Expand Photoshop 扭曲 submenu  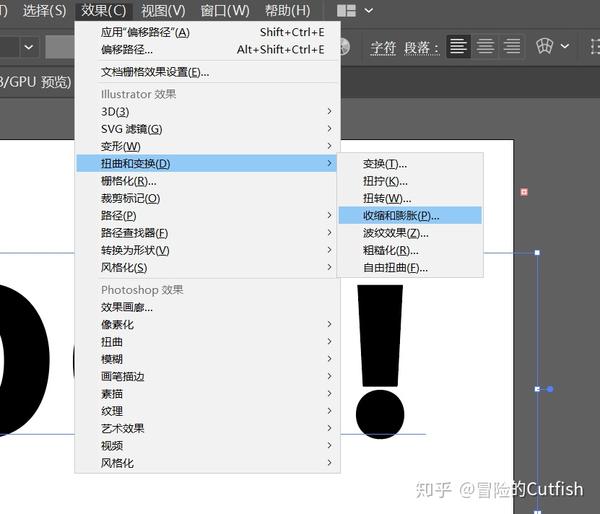click(x=208, y=342)
